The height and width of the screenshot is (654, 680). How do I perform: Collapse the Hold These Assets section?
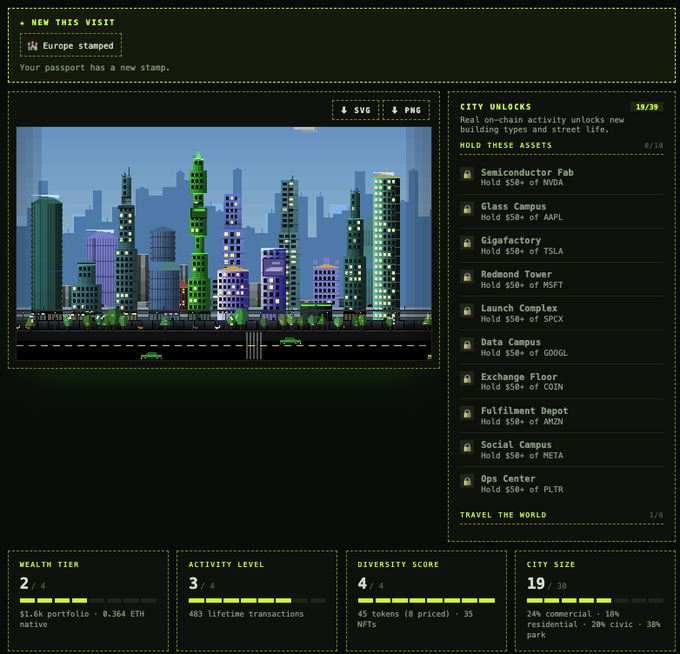[x=561, y=145]
